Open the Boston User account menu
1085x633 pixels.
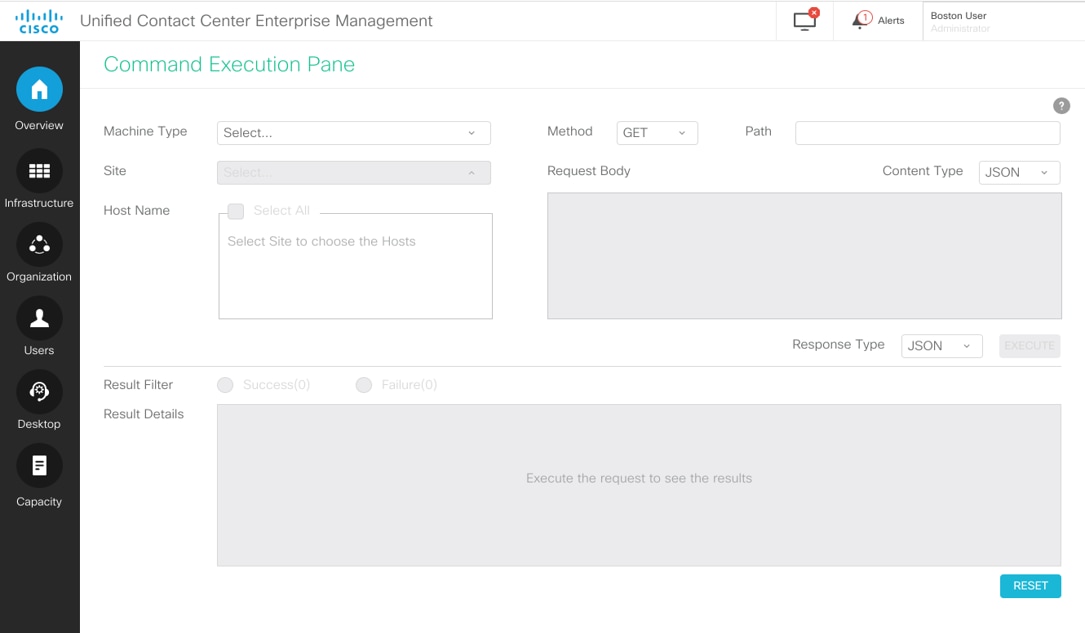[1000, 21]
